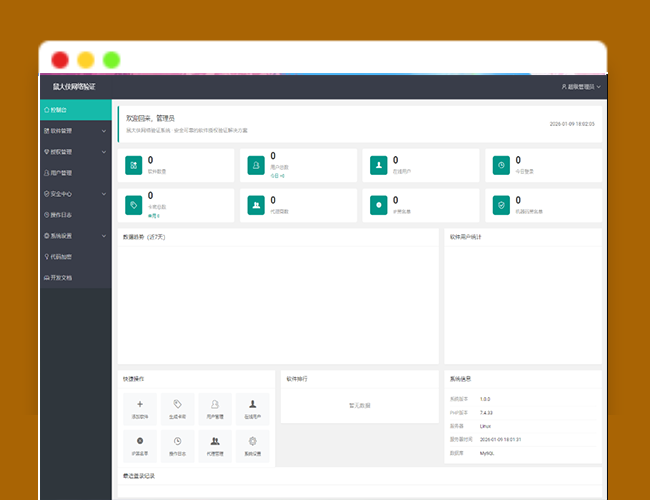This screenshot has height=500, width=650.
Task: Click the server value Linux
Action: pyautogui.click(x=485, y=426)
